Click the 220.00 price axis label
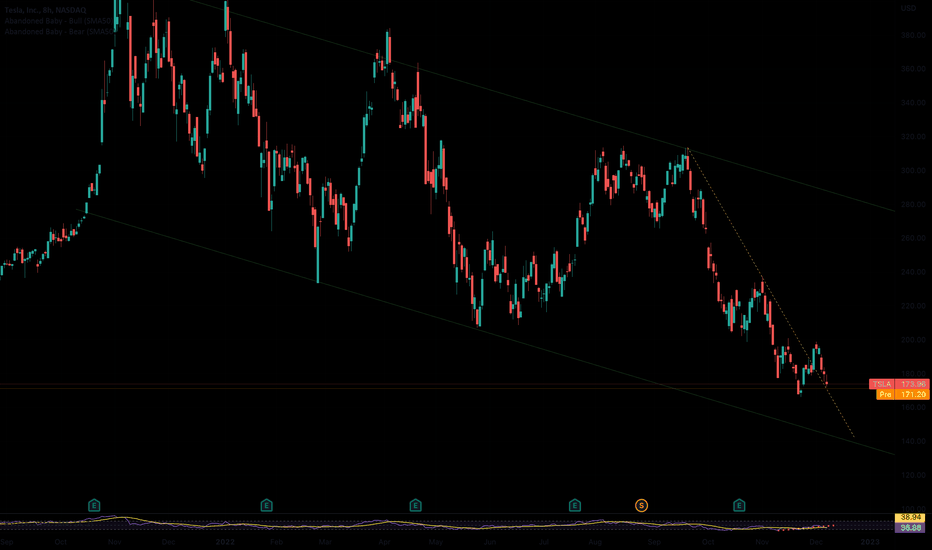 913,306
